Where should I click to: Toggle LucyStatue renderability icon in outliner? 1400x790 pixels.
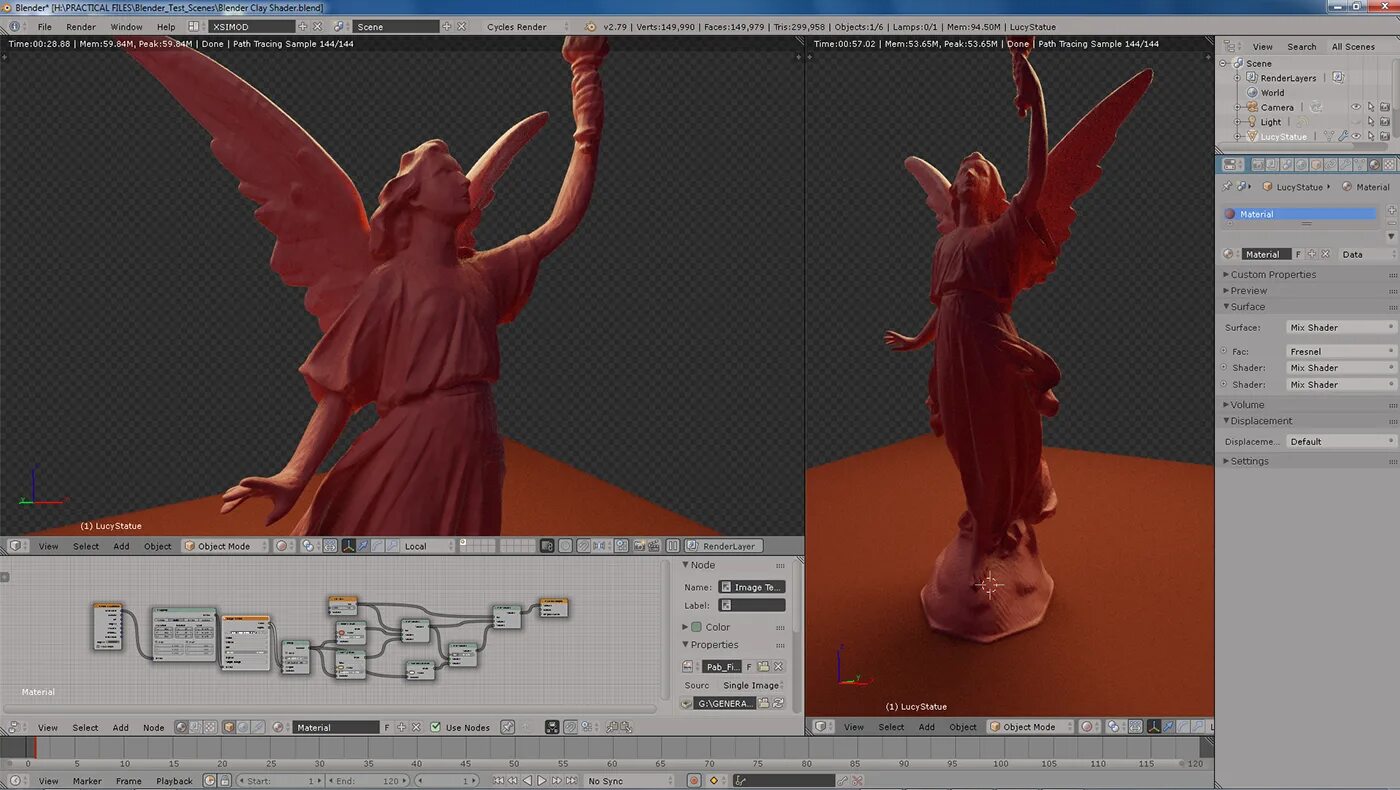(x=1385, y=137)
